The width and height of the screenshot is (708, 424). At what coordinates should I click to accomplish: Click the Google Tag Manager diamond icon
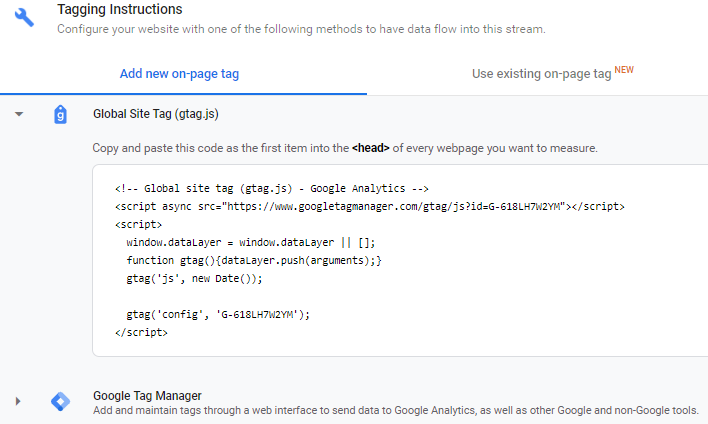tap(61, 401)
